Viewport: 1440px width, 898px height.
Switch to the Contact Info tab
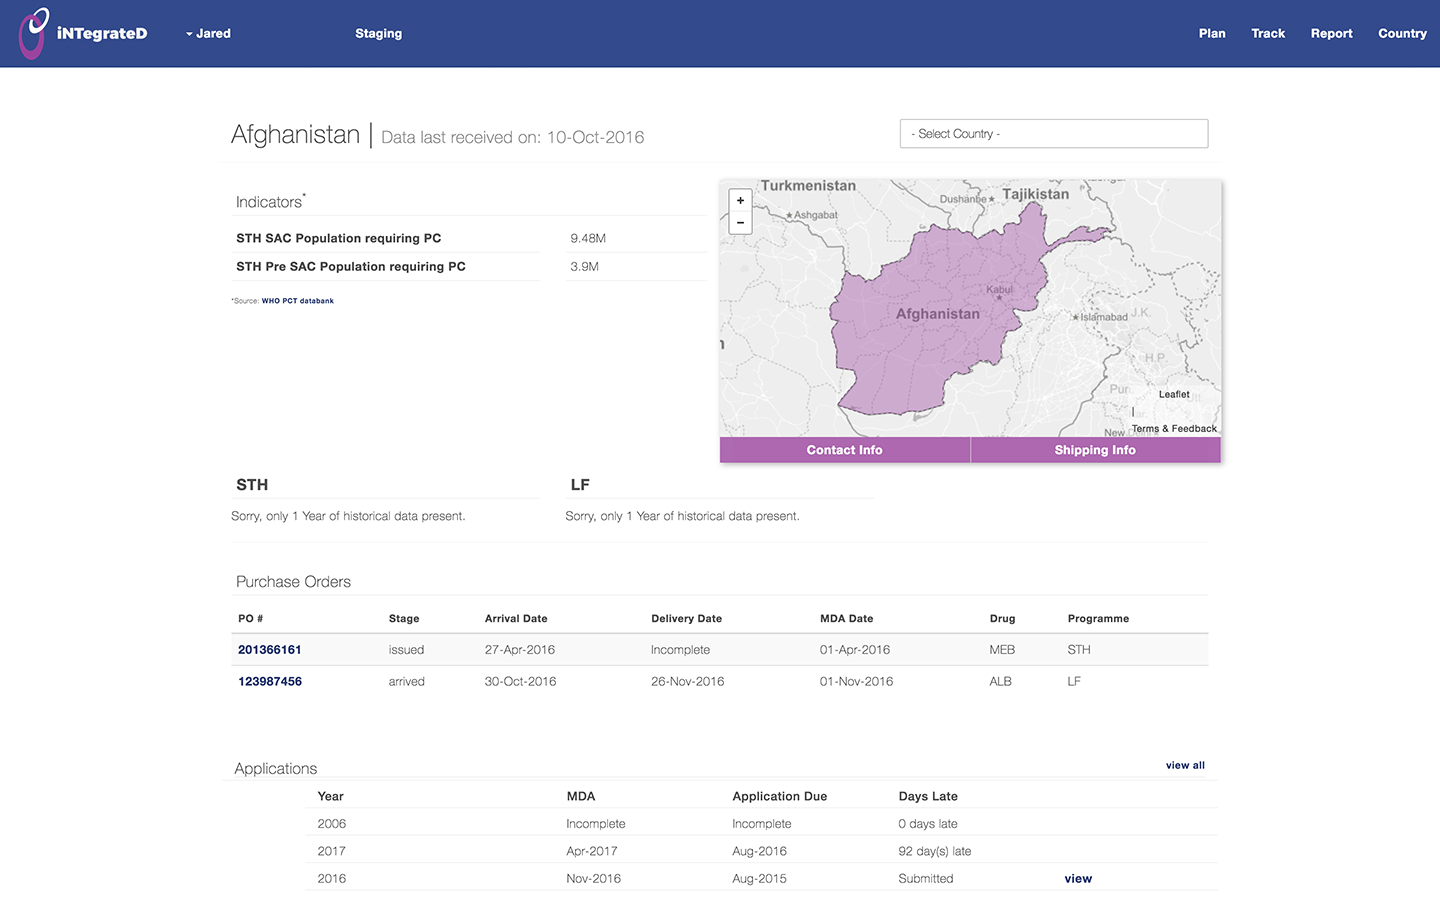click(x=845, y=450)
